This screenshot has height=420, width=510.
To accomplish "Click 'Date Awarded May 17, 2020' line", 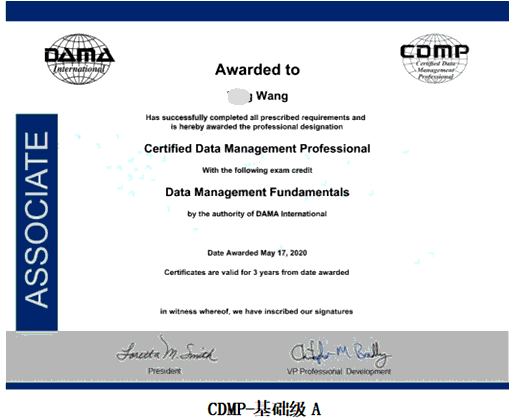I will 257,253.
